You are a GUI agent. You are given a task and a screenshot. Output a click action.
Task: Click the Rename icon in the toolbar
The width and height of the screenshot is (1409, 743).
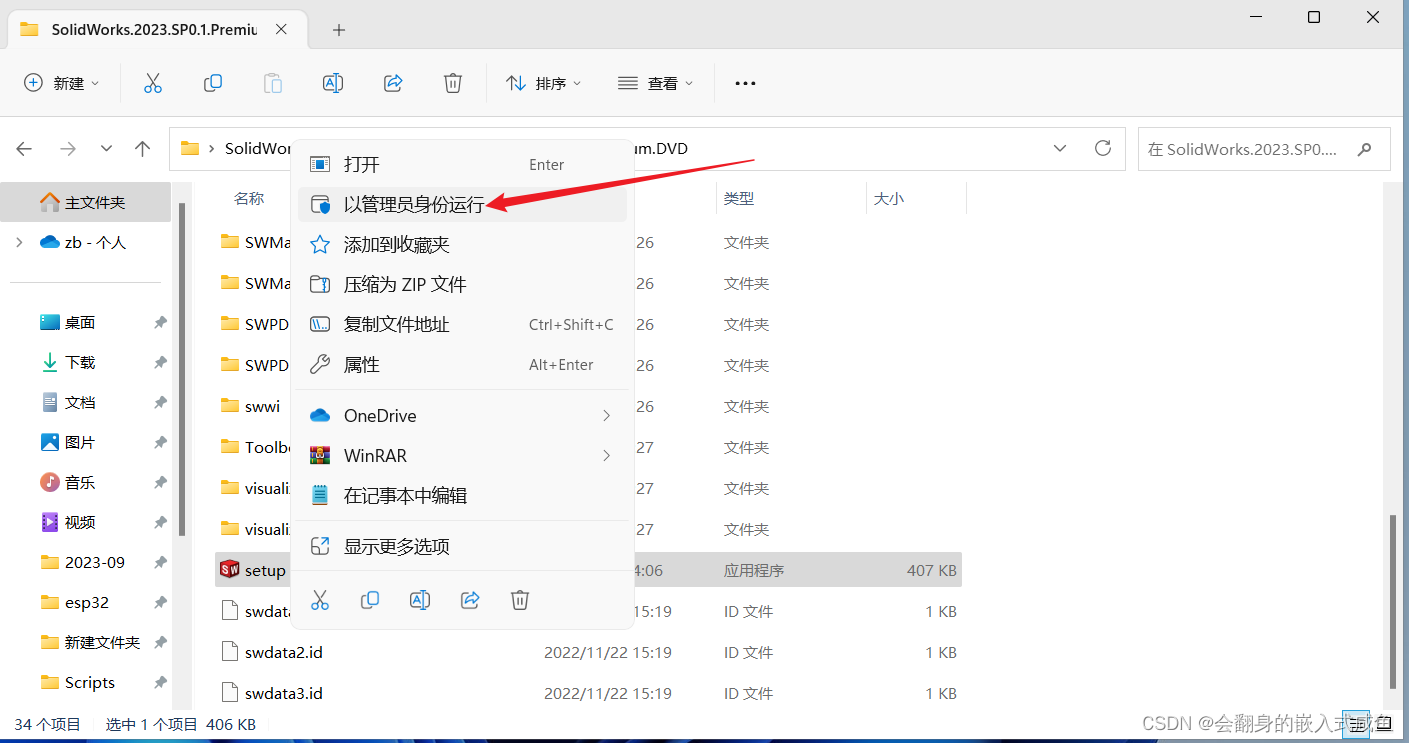click(333, 84)
